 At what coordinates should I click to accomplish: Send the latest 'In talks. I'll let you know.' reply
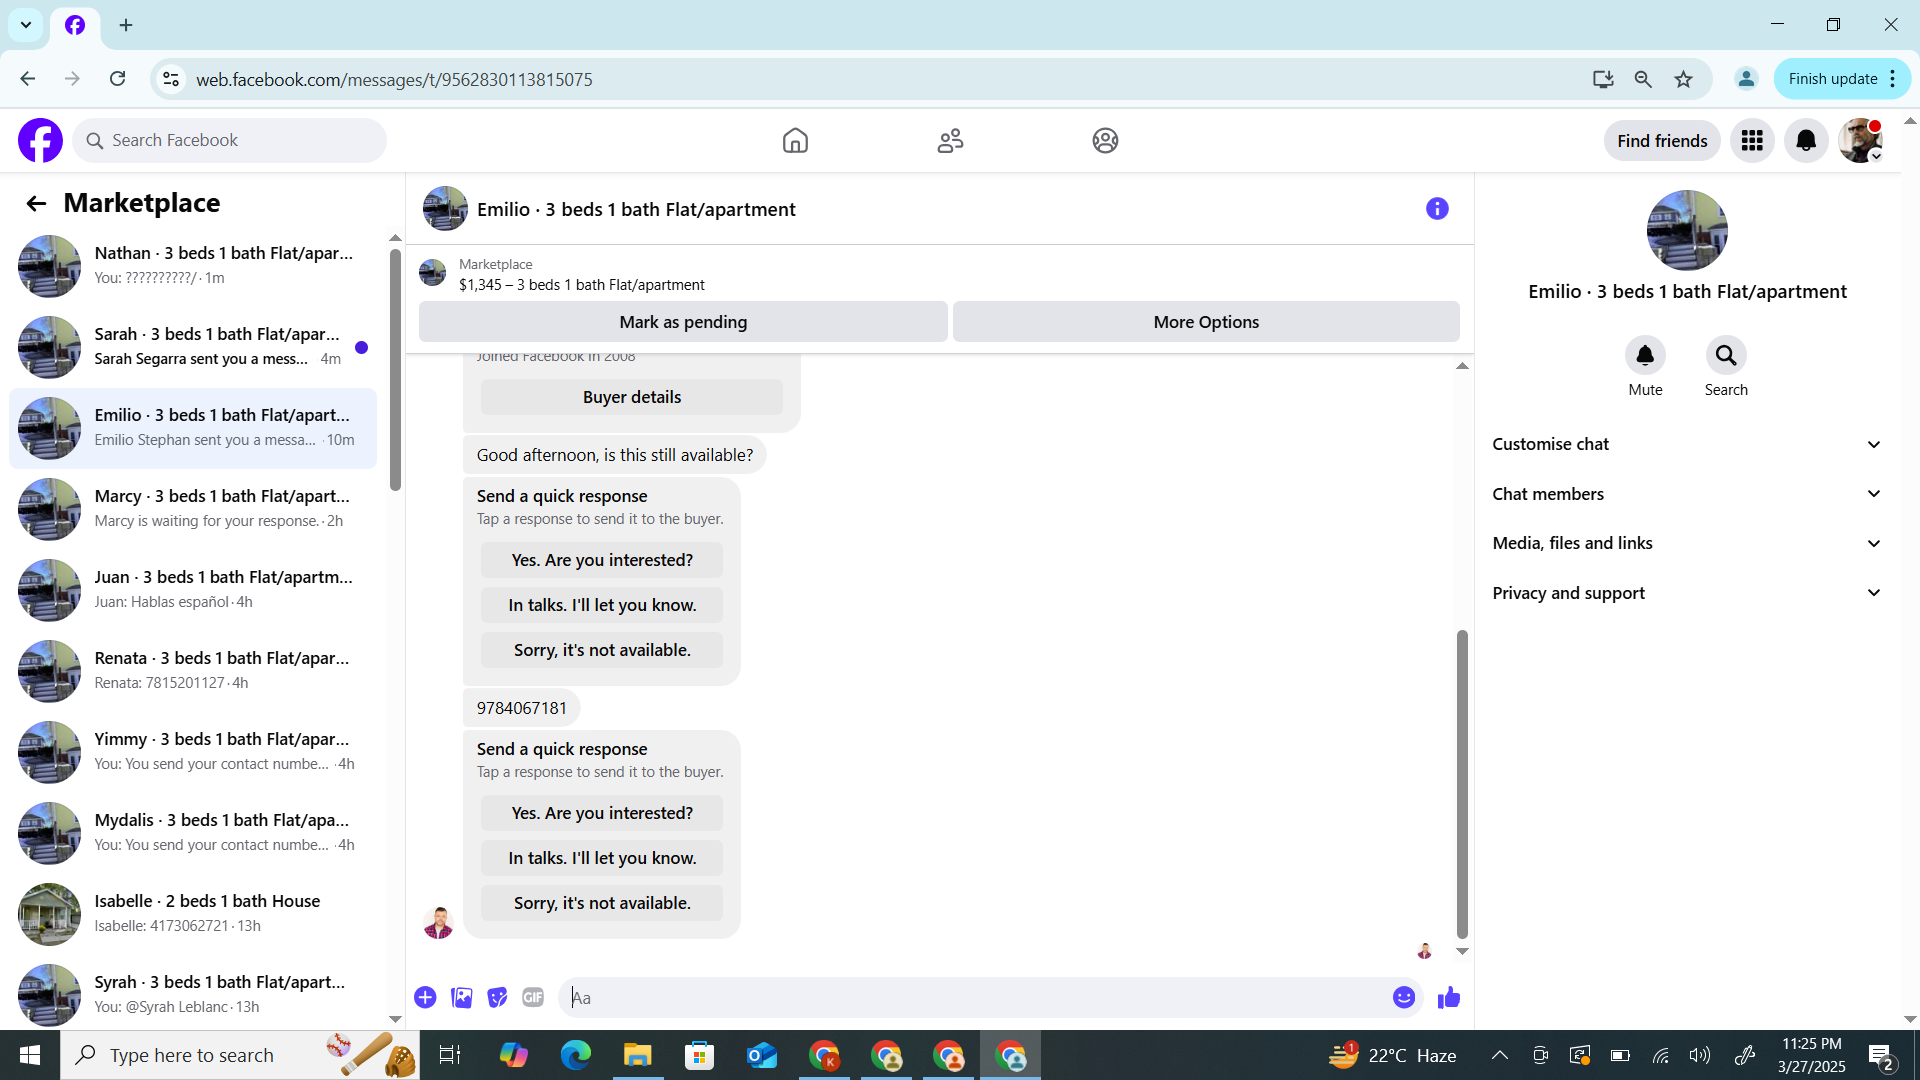tap(602, 858)
